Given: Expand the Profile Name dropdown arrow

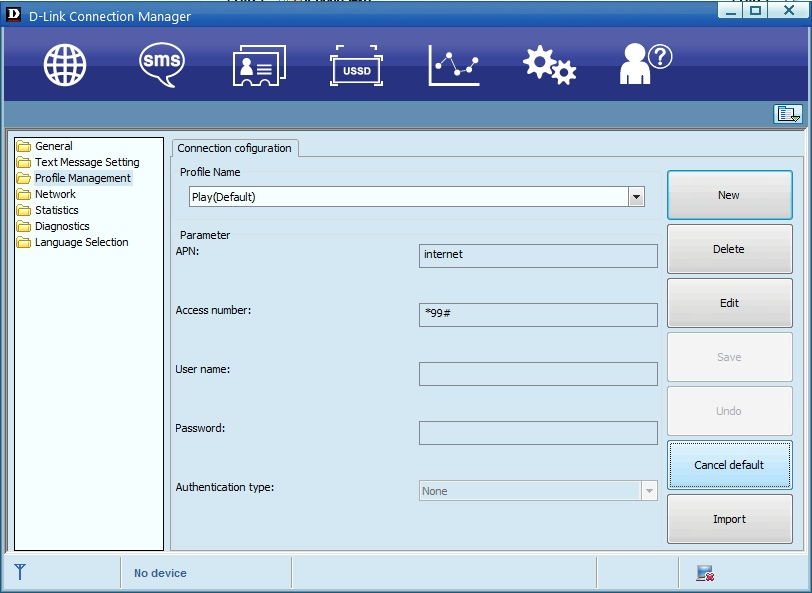Looking at the screenshot, I should pos(636,197).
